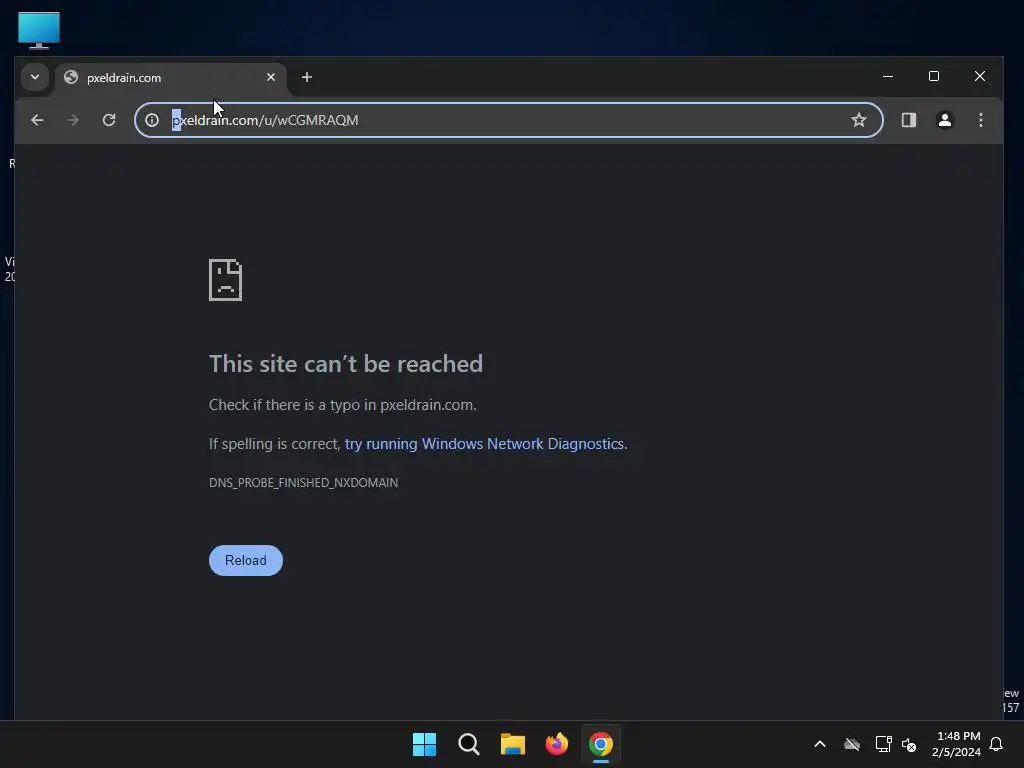Expand the tab search dropdown

[x=35, y=77]
